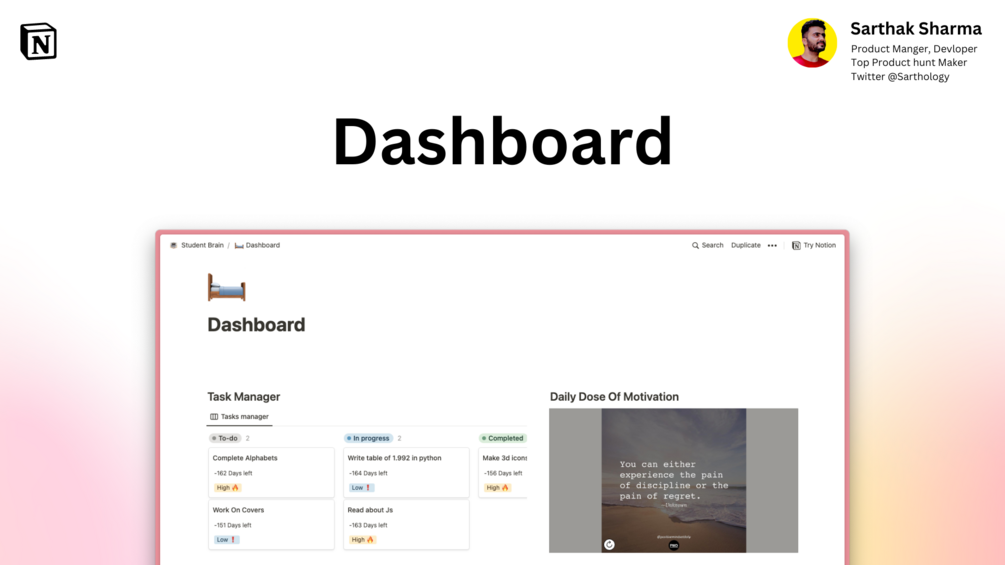The height and width of the screenshot is (565, 1005).
Task: Click the Duplicate button
Action: coord(745,245)
